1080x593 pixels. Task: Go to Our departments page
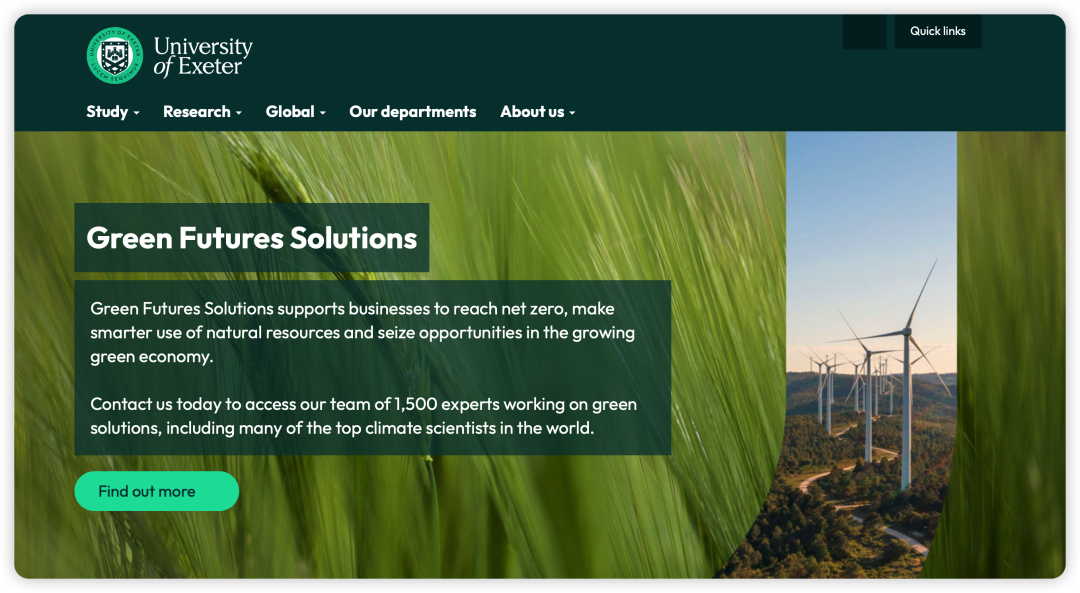pos(413,112)
